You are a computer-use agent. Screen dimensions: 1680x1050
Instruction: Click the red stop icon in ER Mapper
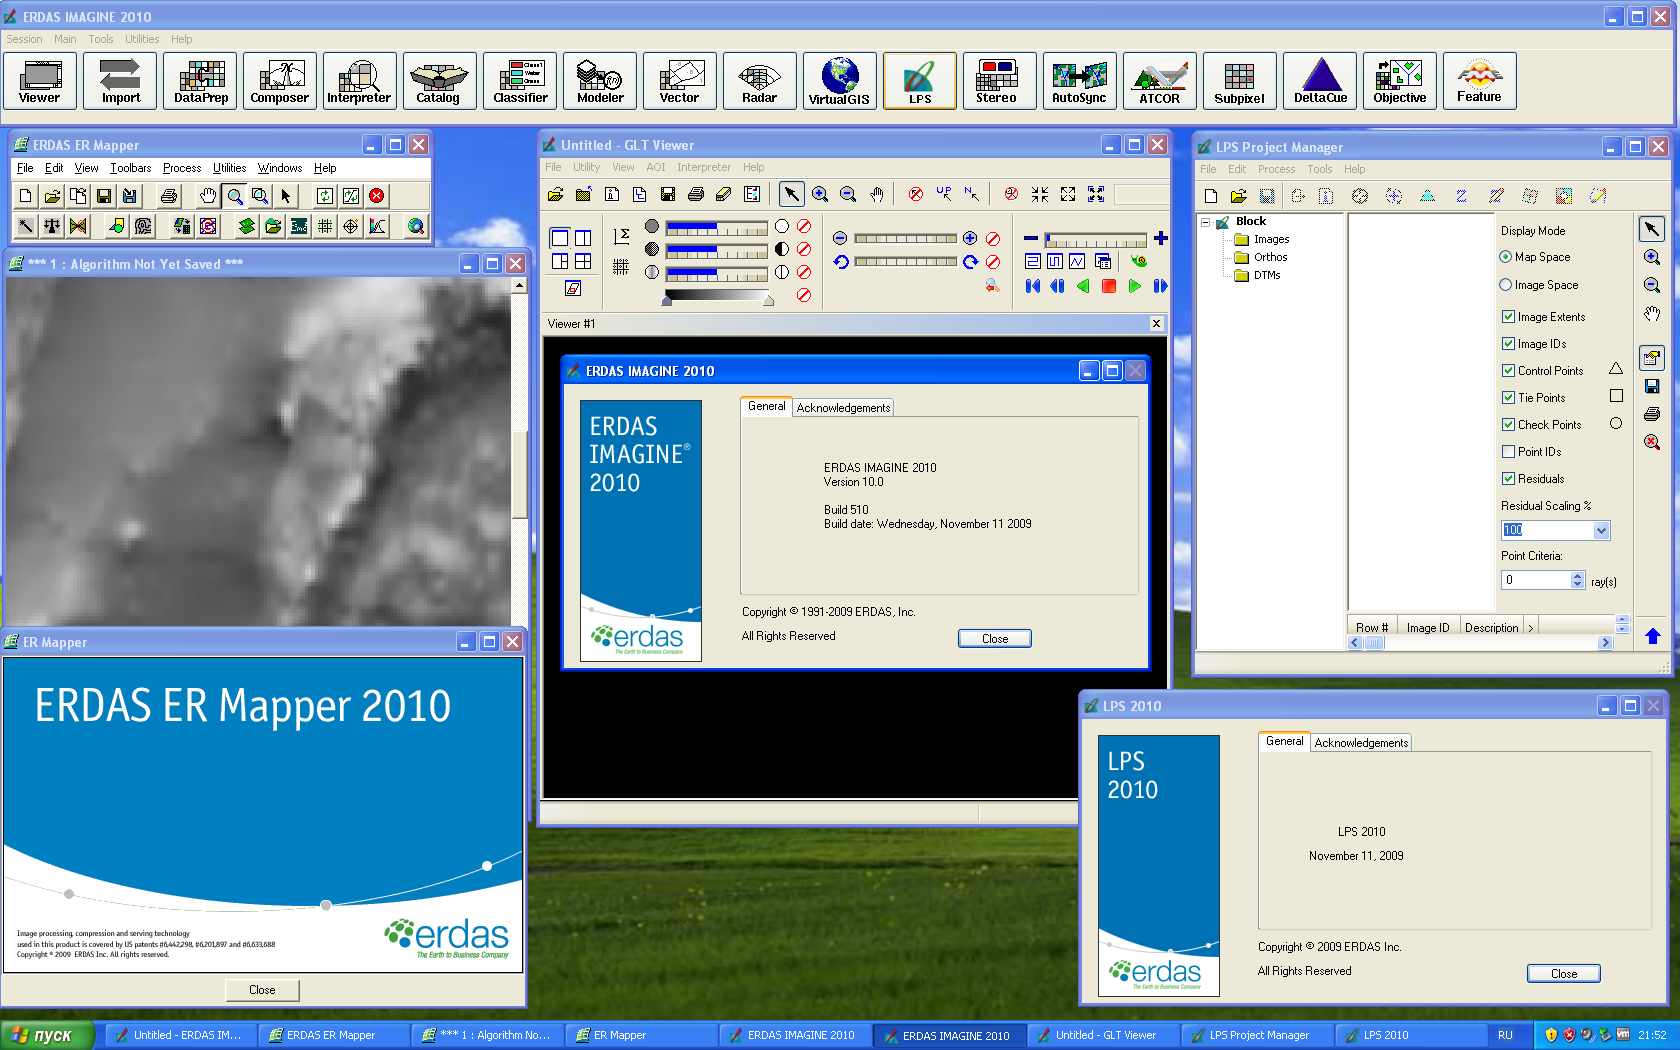[x=377, y=196]
